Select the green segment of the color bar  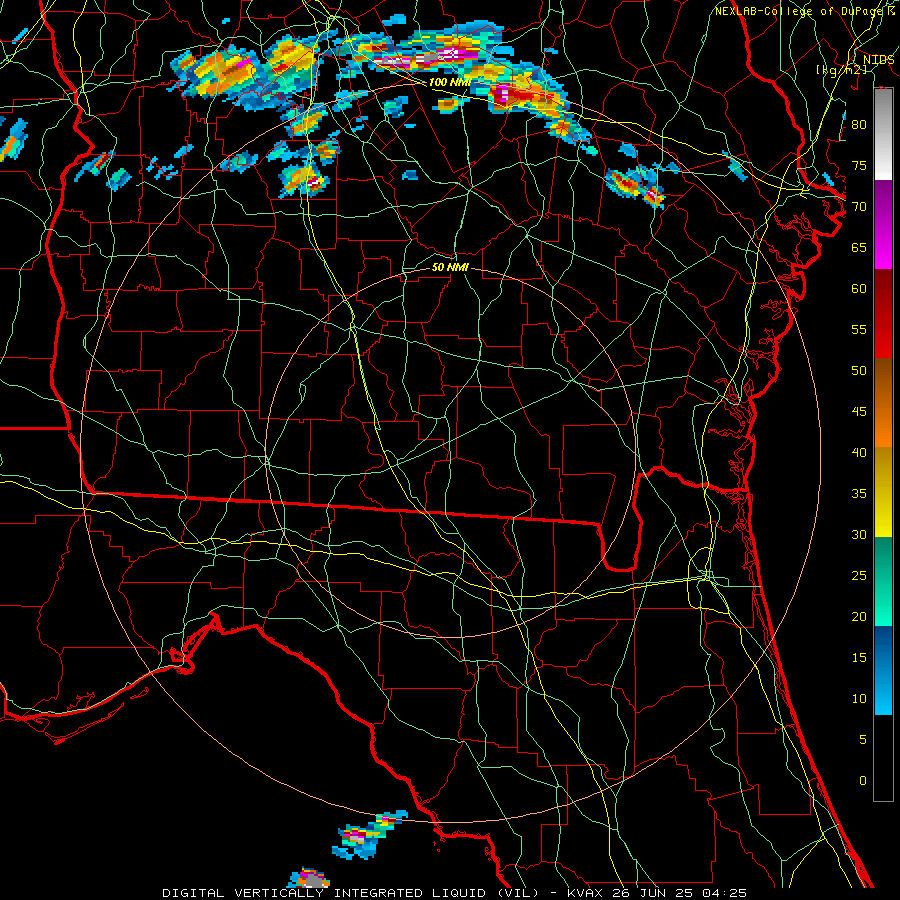point(883,581)
